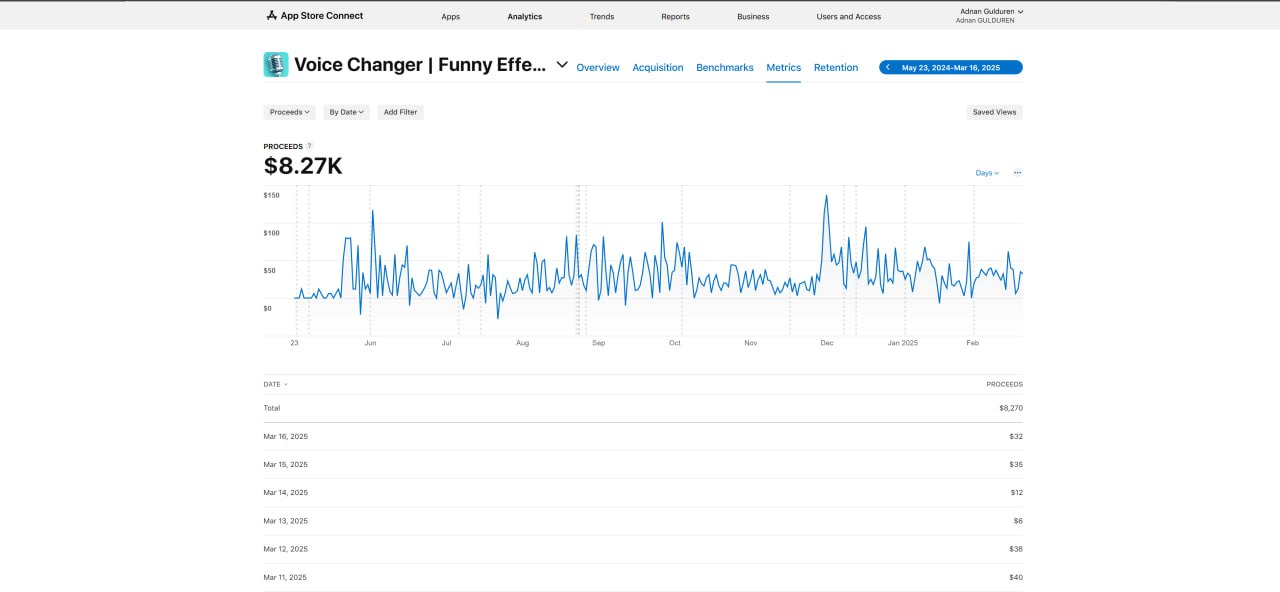Open the Proceeds metric dropdown
Image resolution: width=1280 pixels, height=592 pixels.
click(x=290, y=112)
